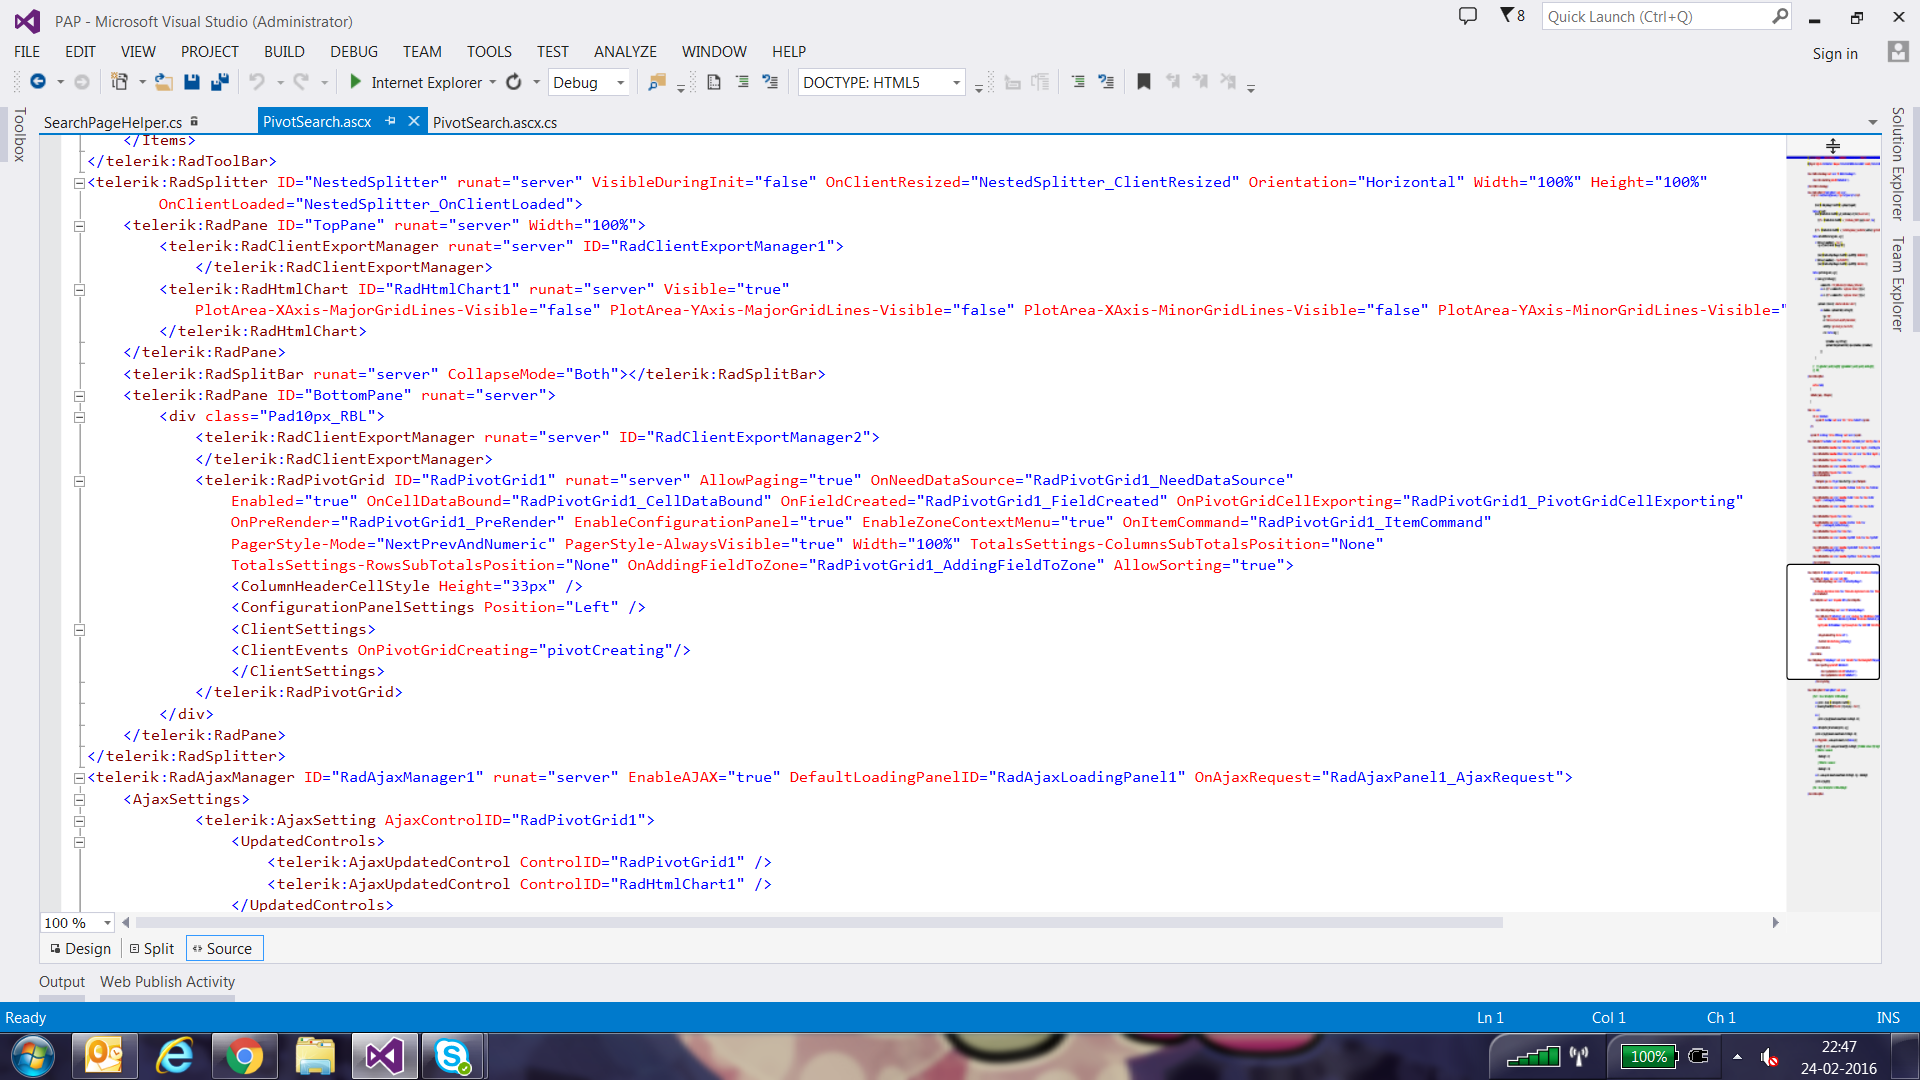Switch to PivotSearch.ascx.cs tab
Image resolution: width=1920 pixels, height=1080 pixels.
[495, 122]
